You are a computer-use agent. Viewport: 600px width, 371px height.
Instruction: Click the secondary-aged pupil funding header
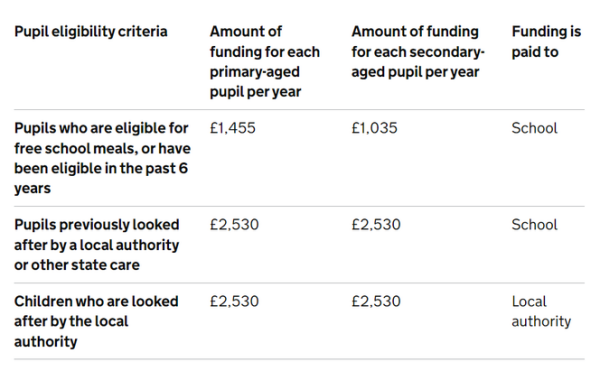coord(418,52)
